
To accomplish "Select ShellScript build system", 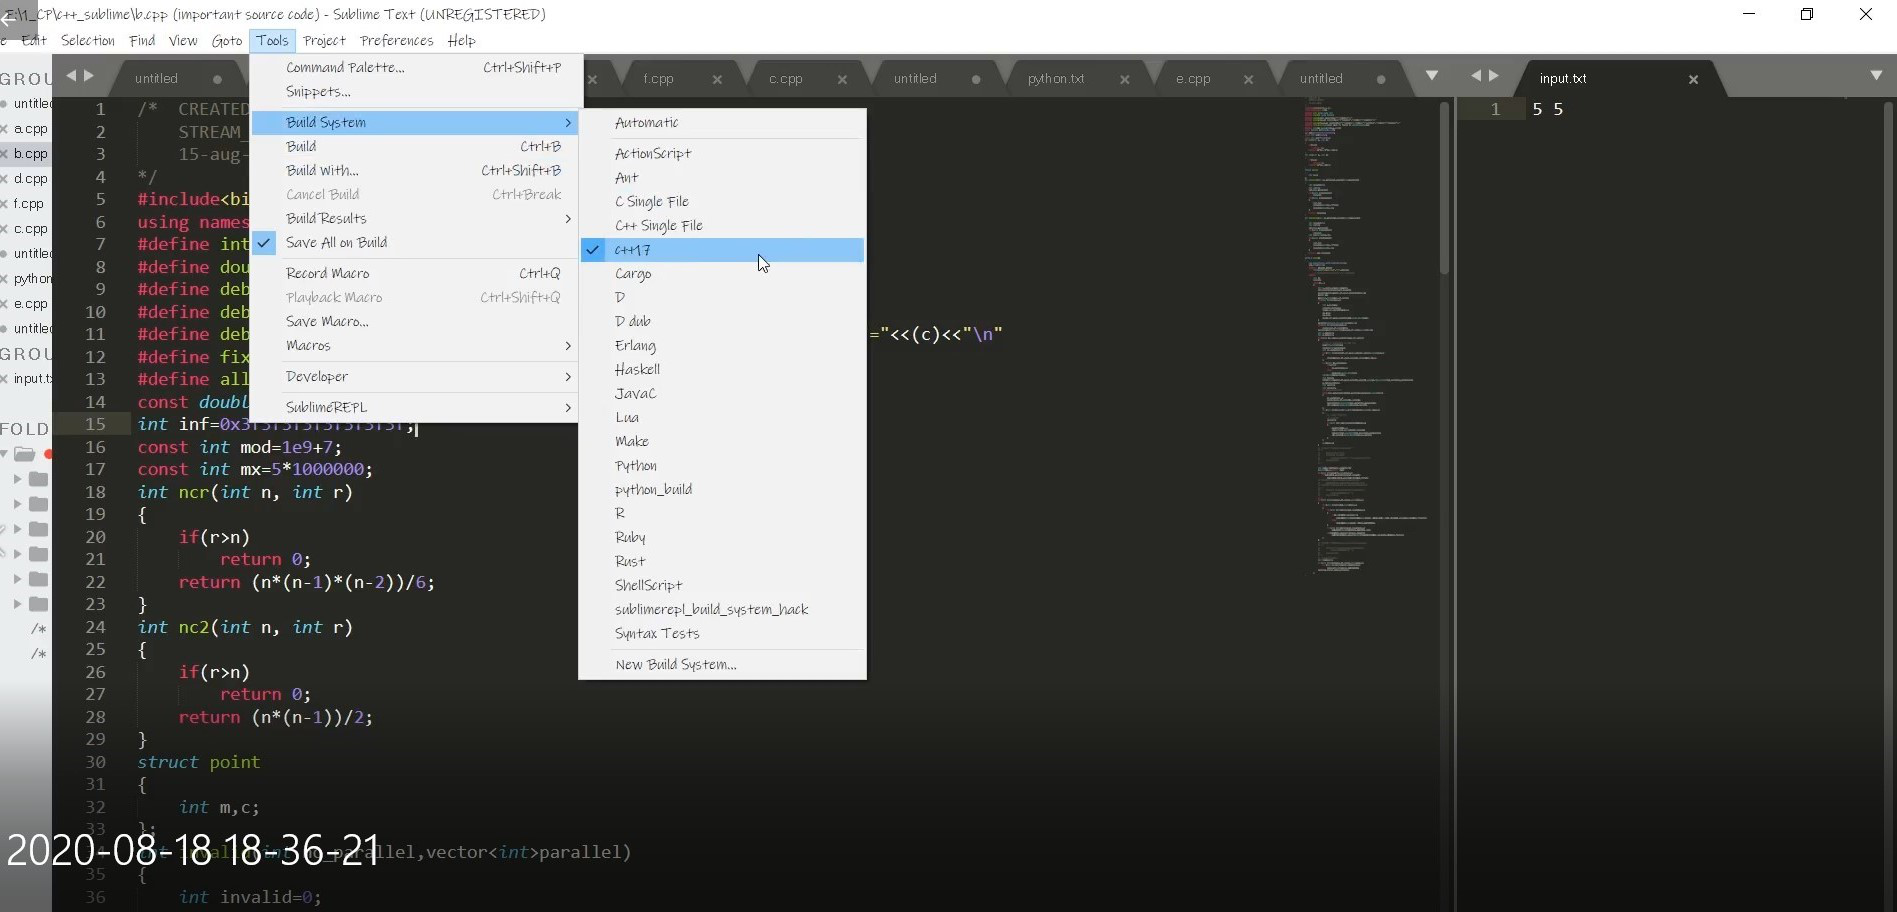I will click(x=722, y=585).
